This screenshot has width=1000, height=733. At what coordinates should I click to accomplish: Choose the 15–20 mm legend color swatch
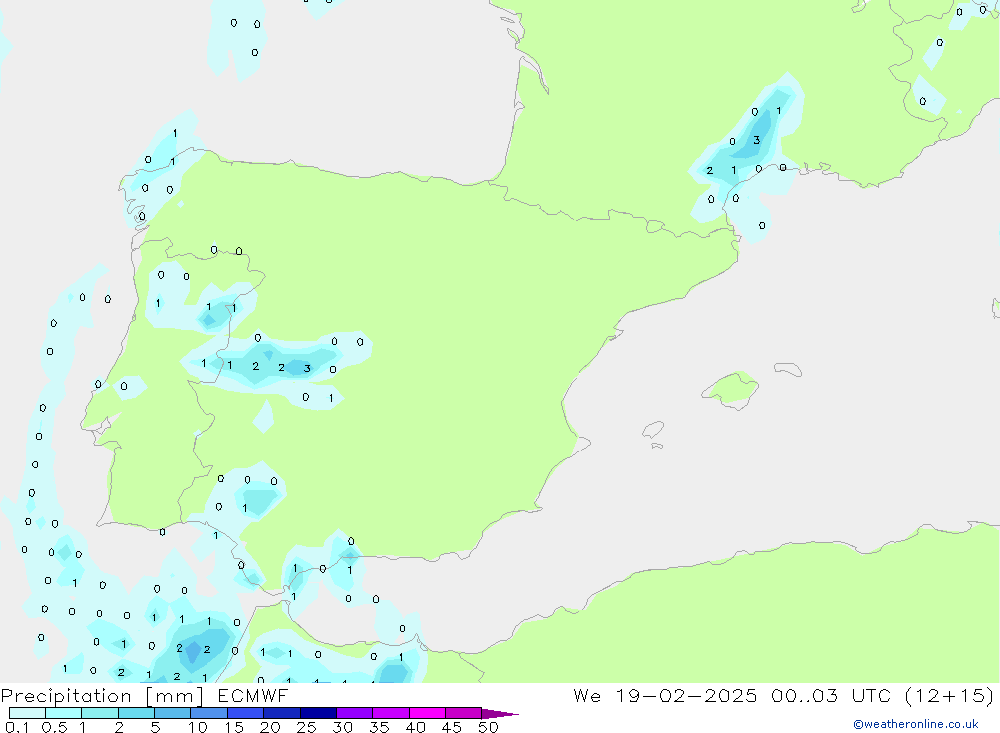point(246,713)
